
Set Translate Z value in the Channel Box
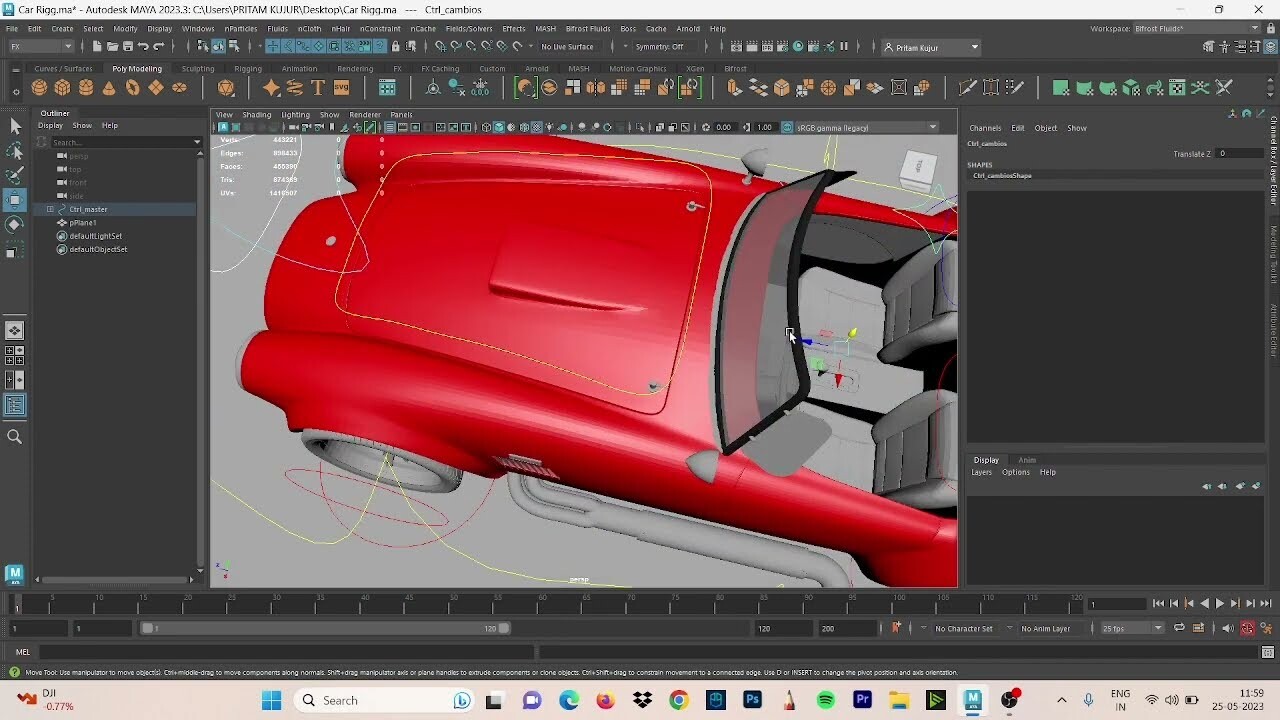[x=1237, y=153]
